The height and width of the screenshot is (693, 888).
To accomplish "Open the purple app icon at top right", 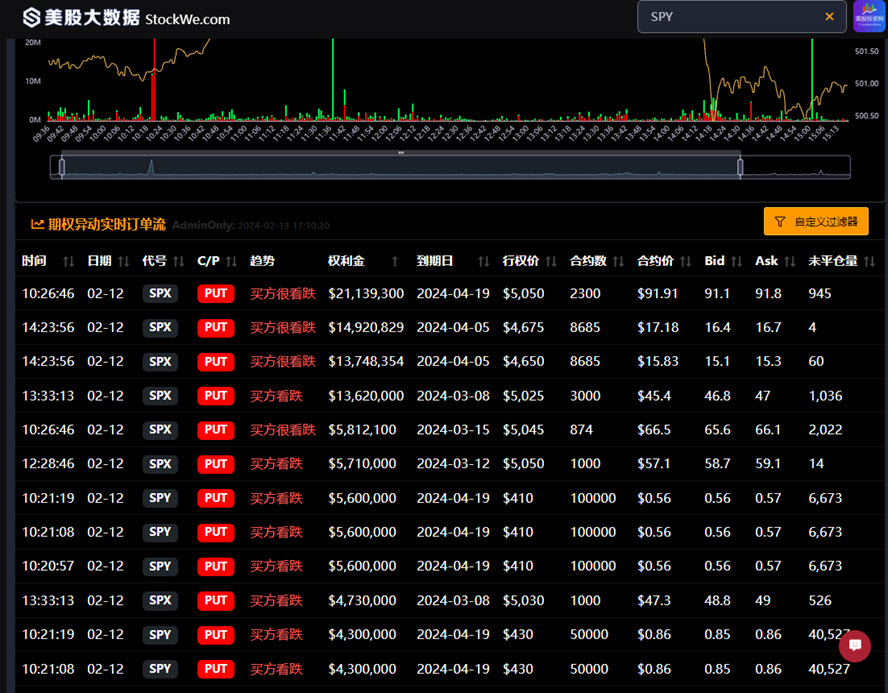I will point(869,16).
